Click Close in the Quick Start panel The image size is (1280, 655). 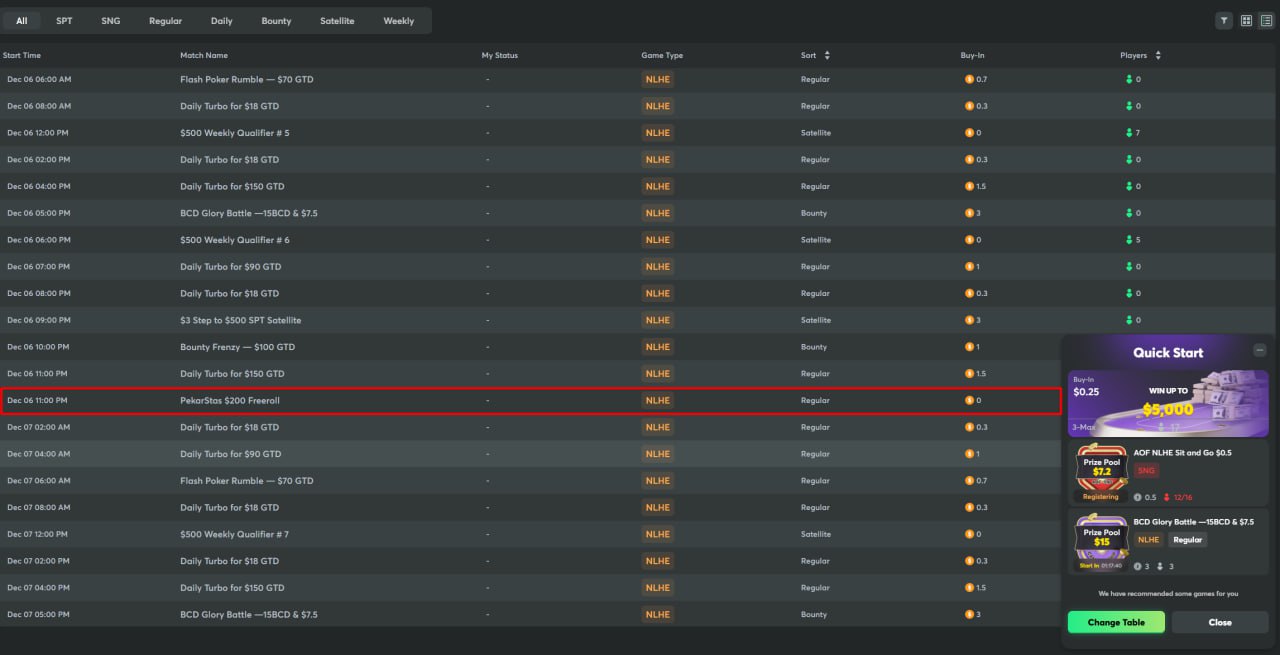click(1220, 622)
